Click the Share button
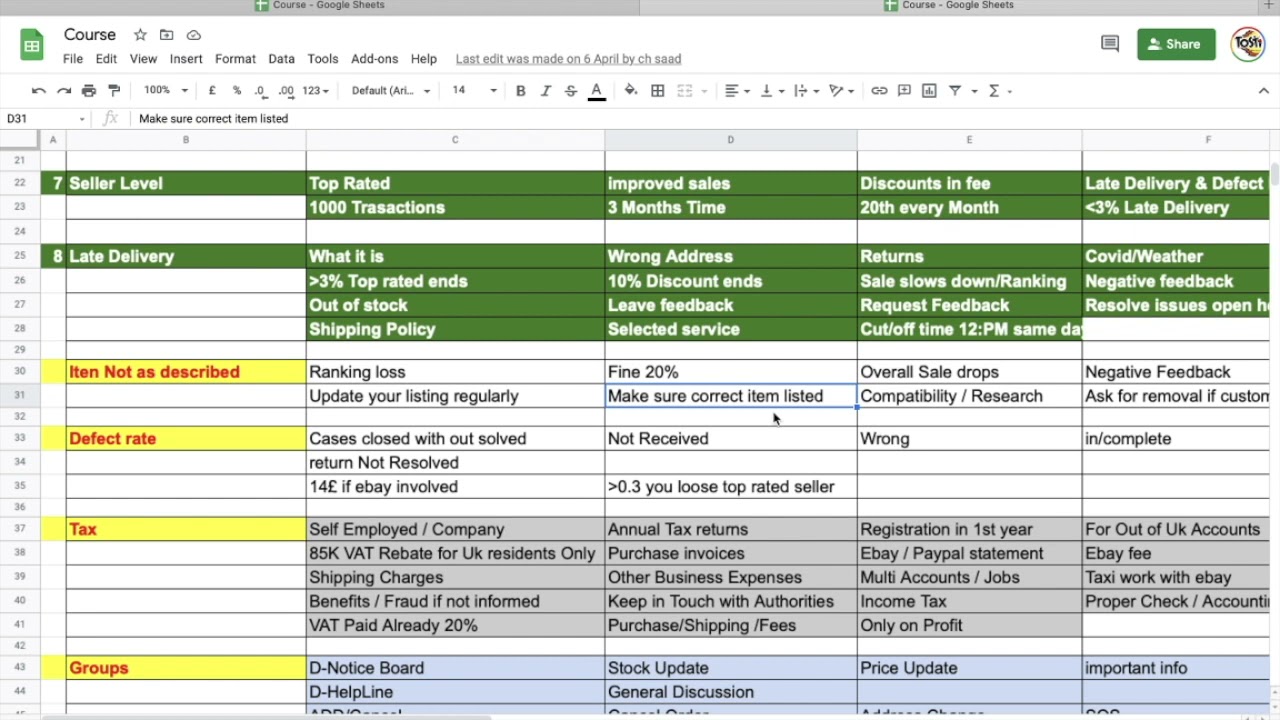The image size is (1280, 720). 1176,44
